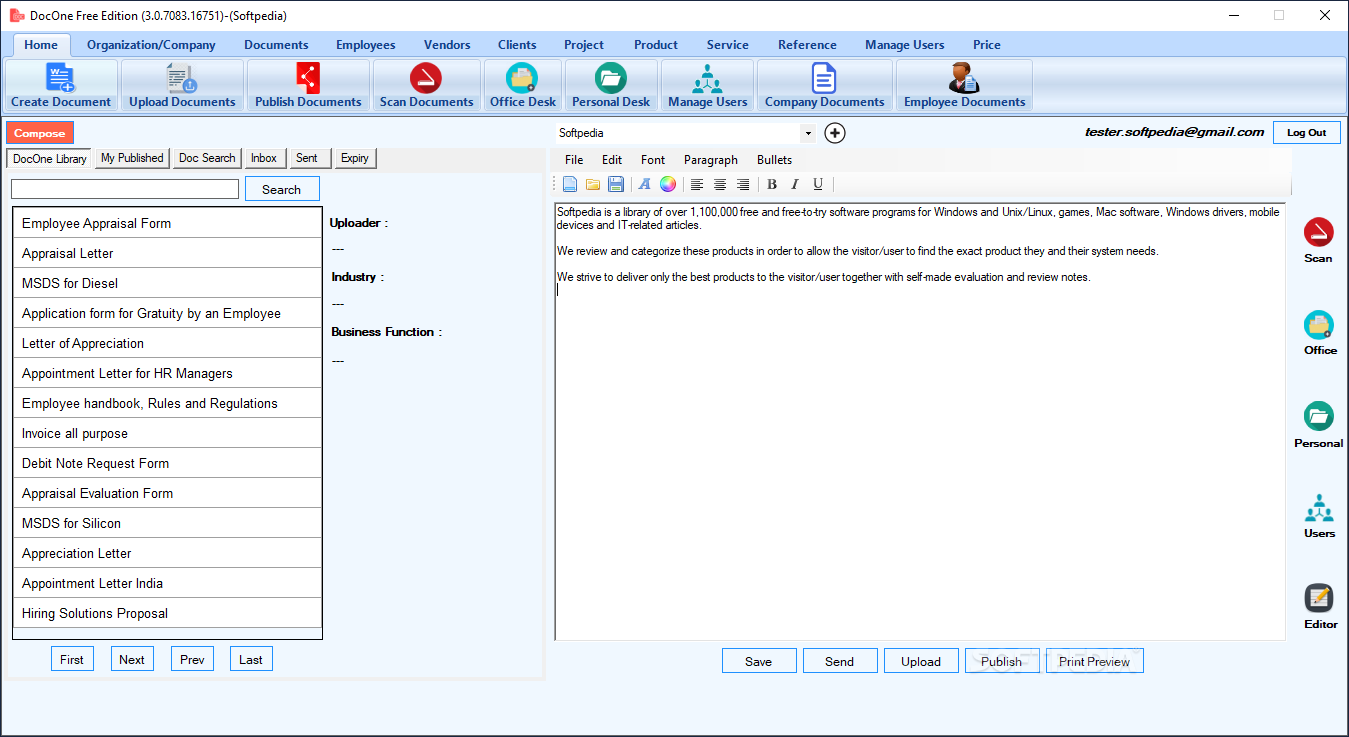This screenshot has height=737, width=1349.
Task: Go to the Last page of list
Action: (251, 659)
